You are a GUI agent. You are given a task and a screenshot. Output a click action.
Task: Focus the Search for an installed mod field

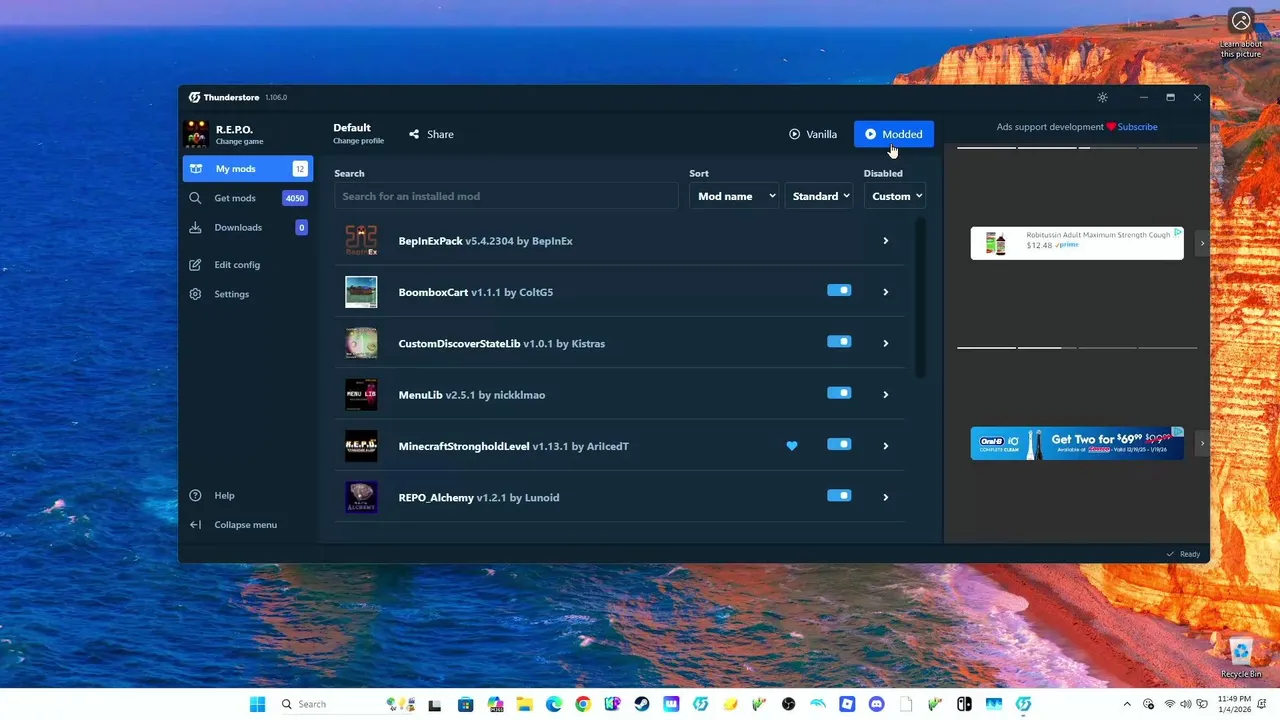506,196
